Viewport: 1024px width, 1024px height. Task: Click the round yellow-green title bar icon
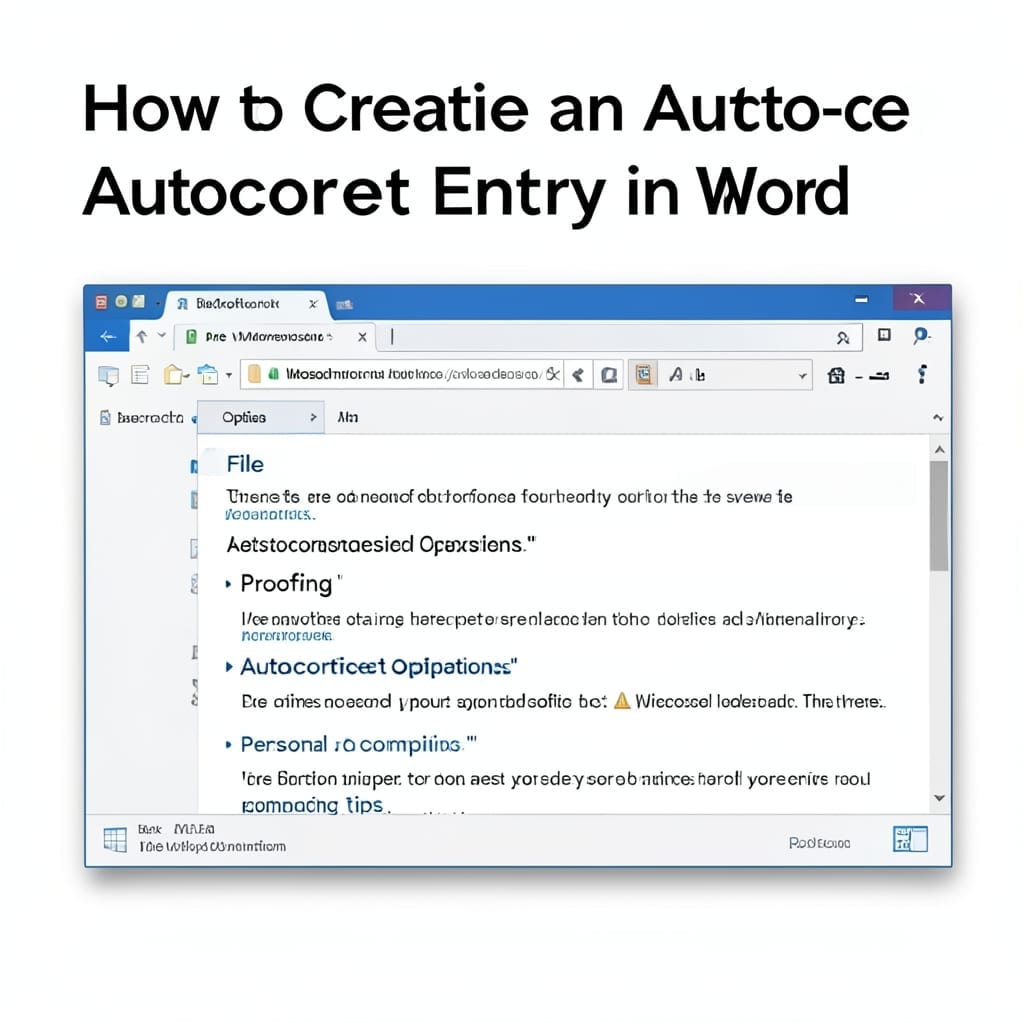[121, 302]
